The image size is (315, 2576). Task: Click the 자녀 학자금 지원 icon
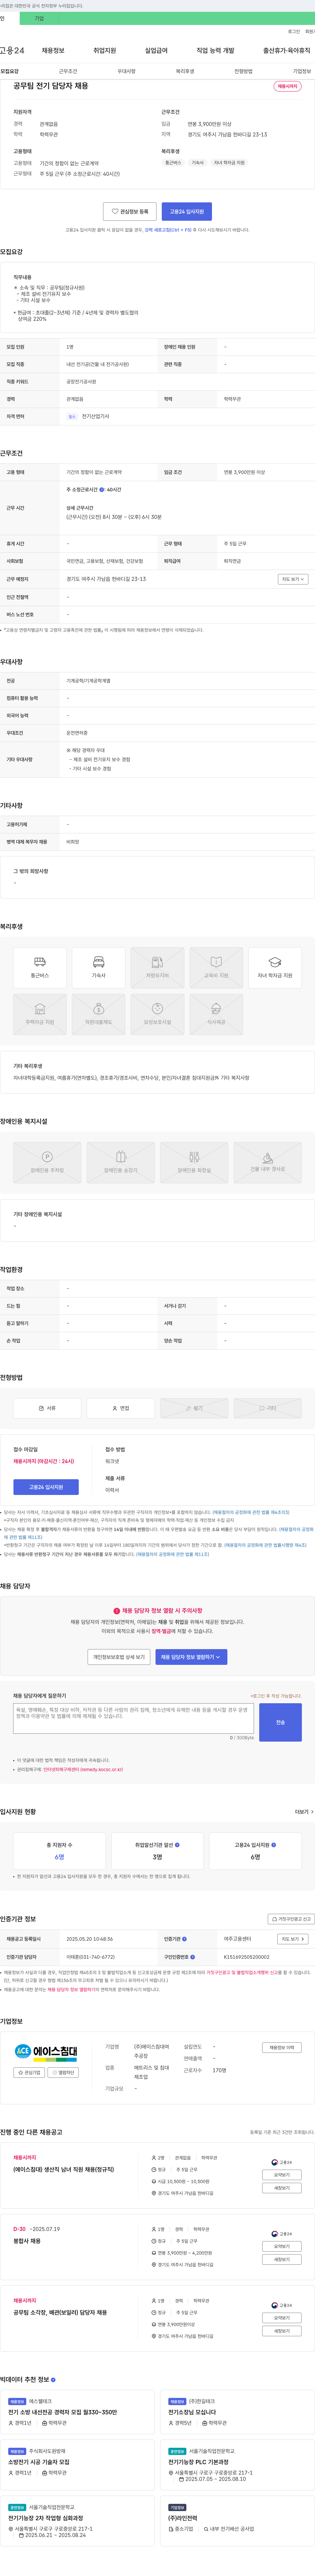(275, 968)
